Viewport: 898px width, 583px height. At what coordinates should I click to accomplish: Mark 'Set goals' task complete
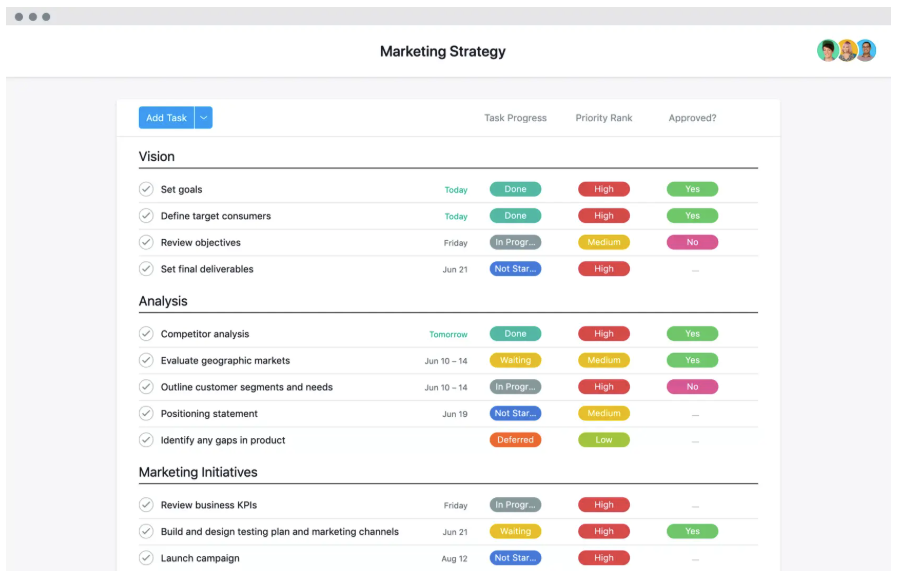pos(146,189)
